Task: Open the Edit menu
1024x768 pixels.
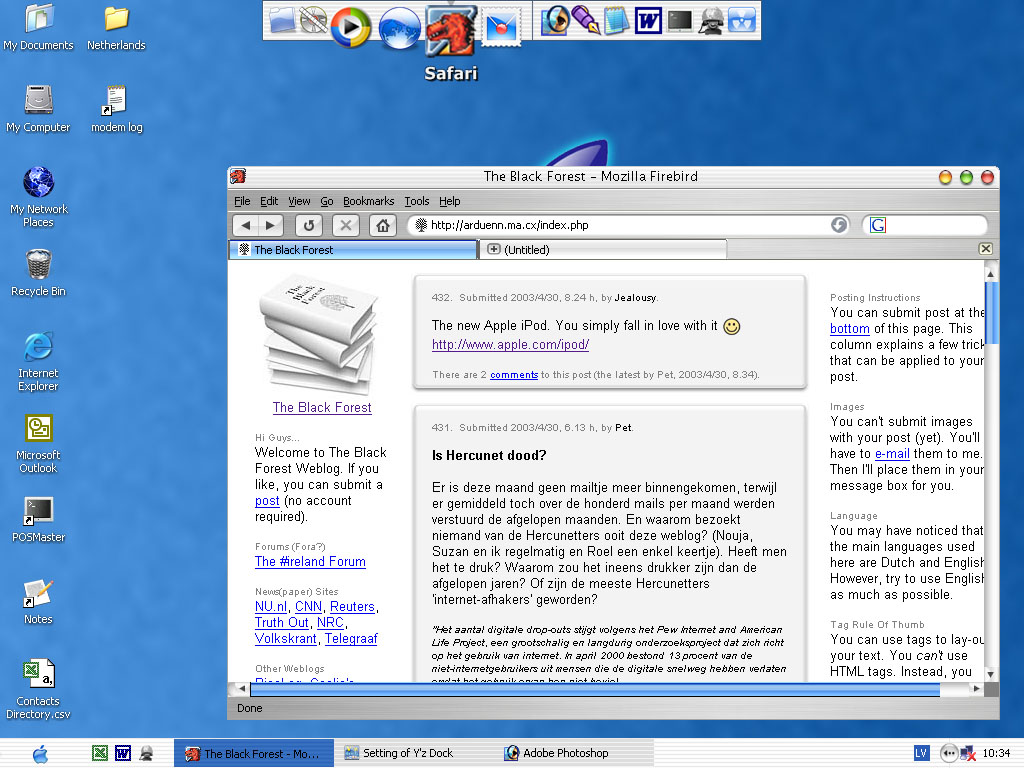Action: (269, 201)
